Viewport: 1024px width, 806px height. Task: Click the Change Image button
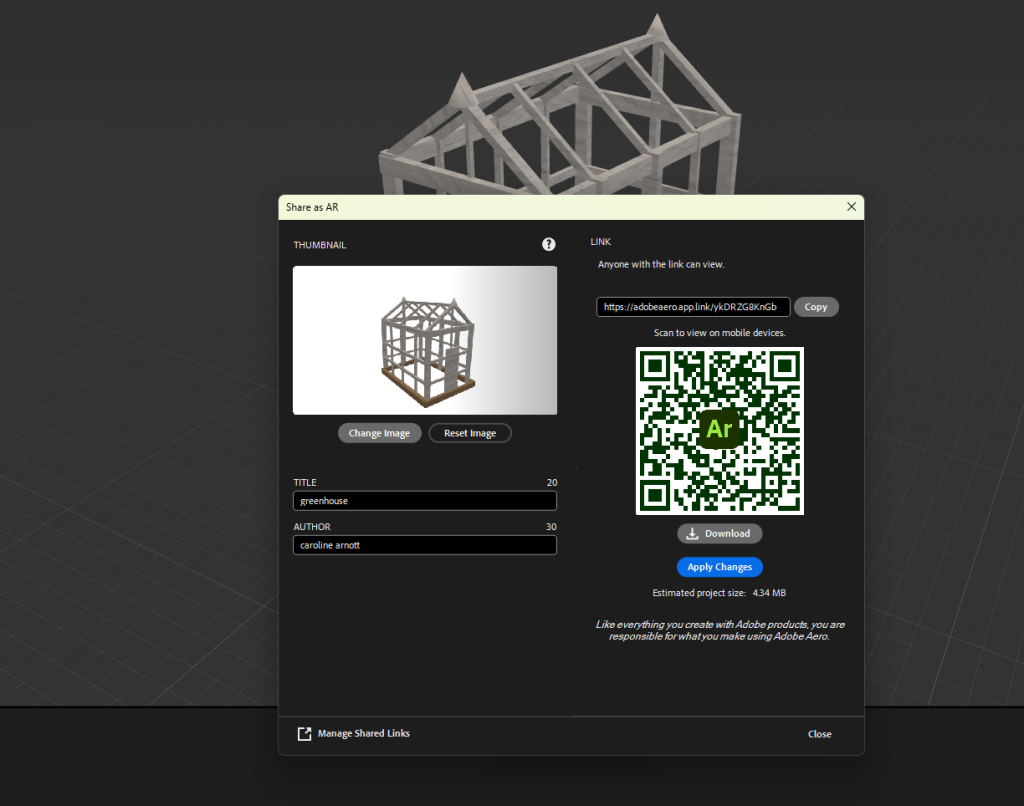coord(379,433)
